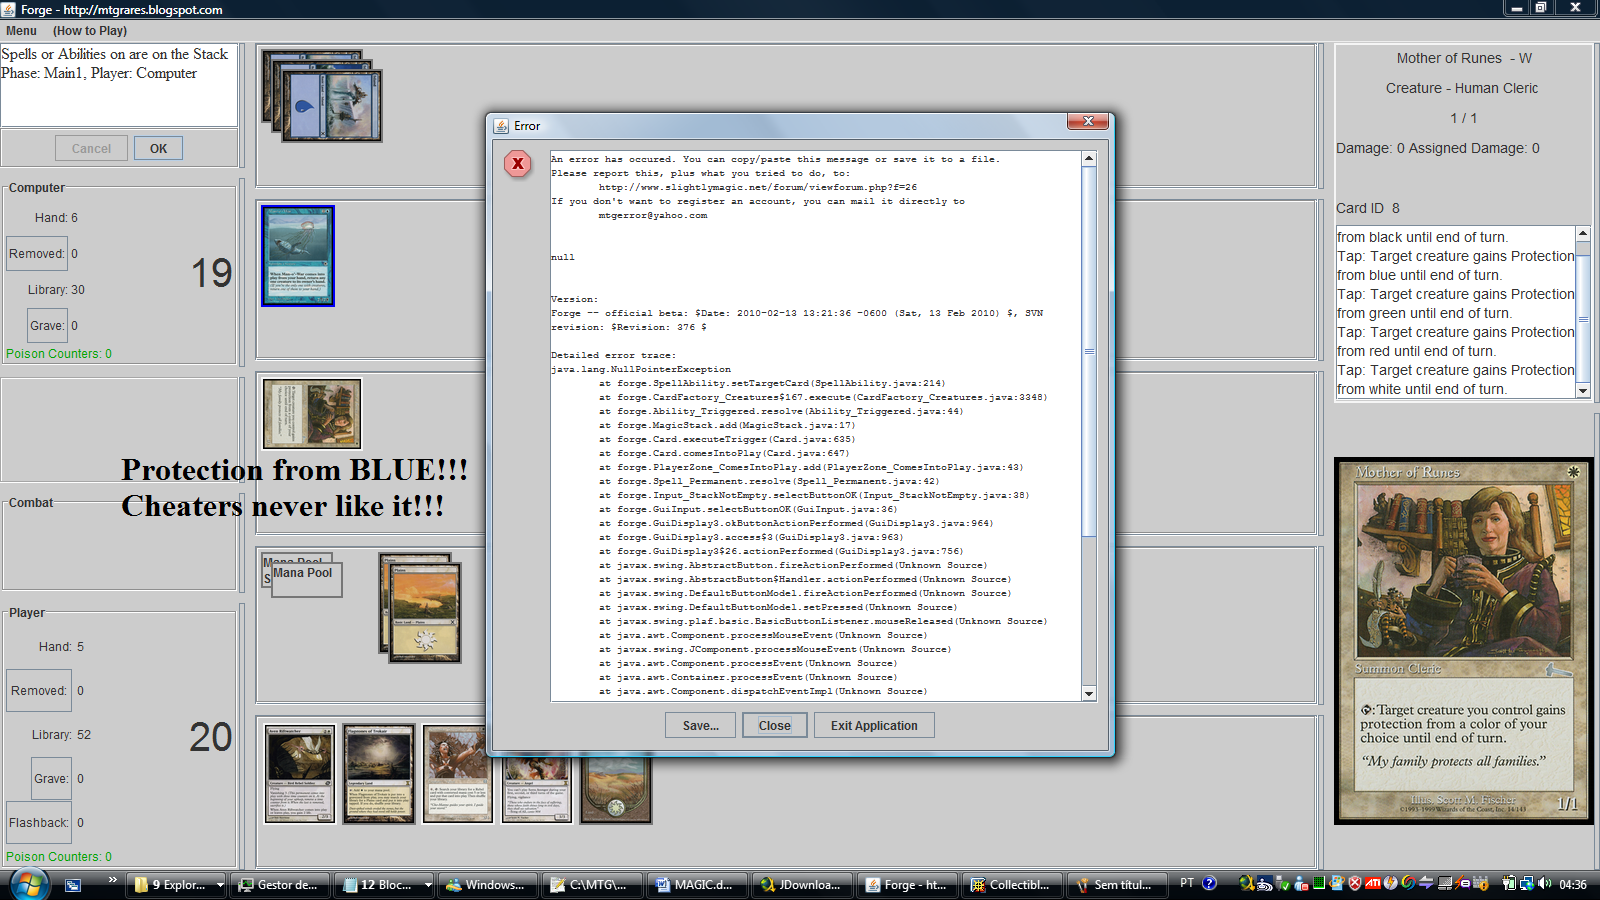Open the Menu item in Forge
This screenshot has width=1600, height=900.
pyautogui.click(x=21, y=31)
